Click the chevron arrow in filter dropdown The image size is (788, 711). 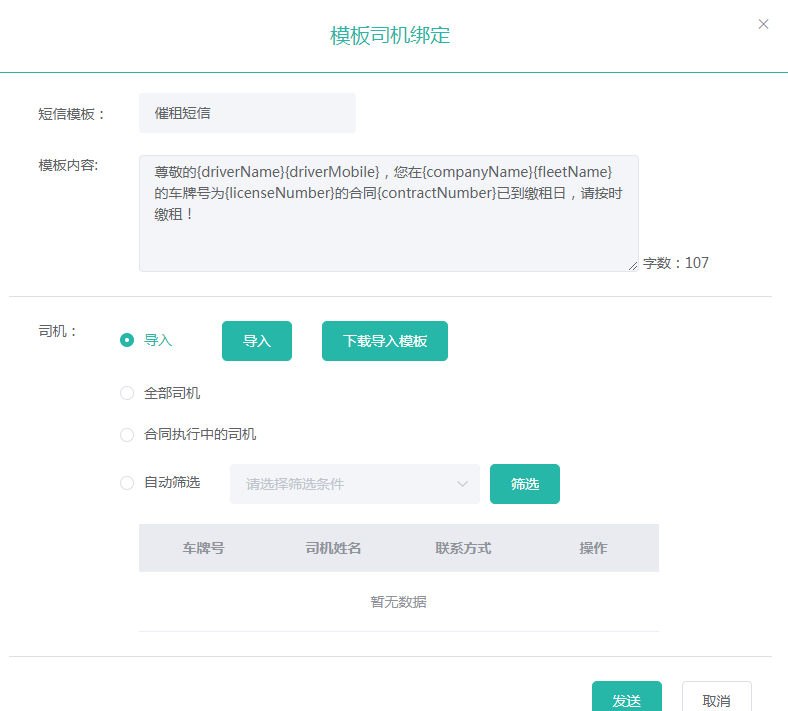462,484
